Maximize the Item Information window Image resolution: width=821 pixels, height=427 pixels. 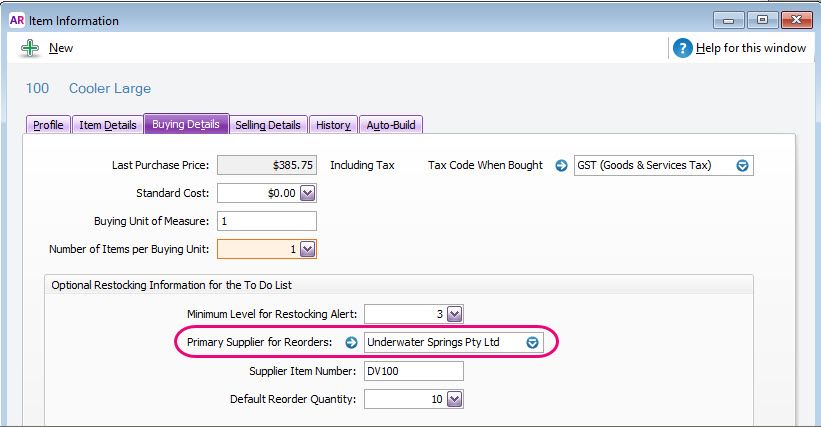[761, 20]
